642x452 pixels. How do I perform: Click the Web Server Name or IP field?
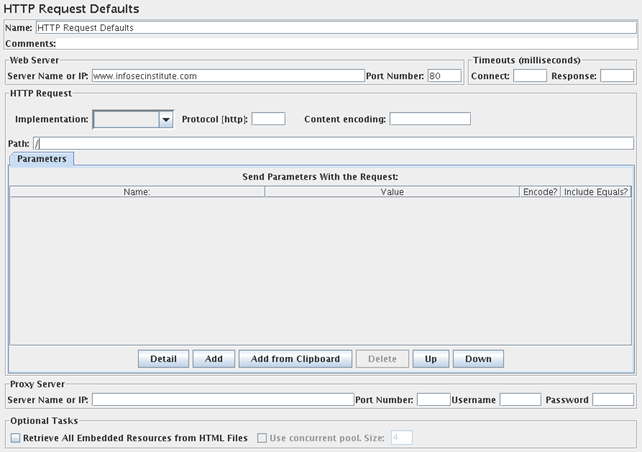pos(228,76)
